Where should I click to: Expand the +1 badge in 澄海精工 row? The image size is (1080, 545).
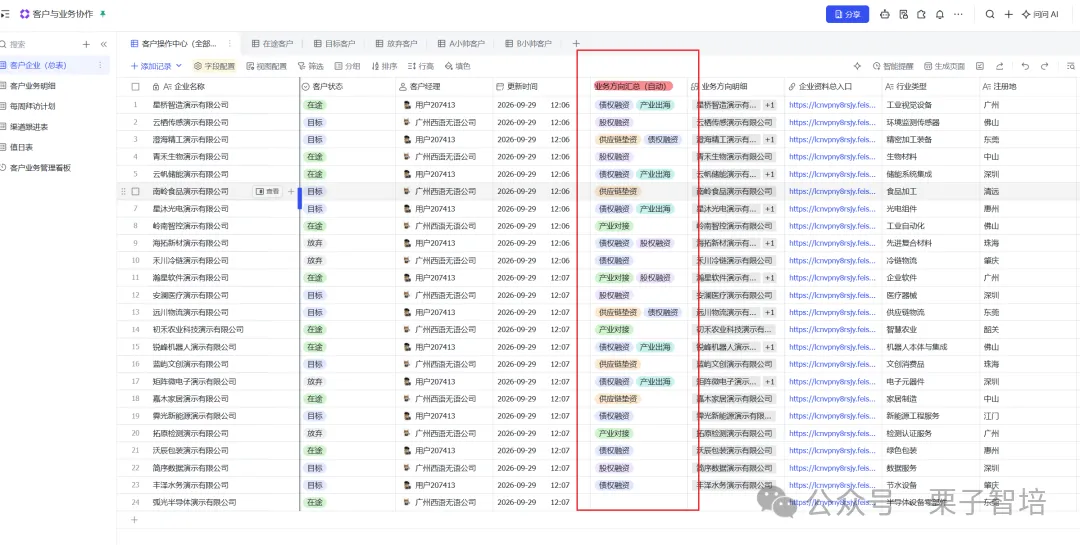point(769,140)
